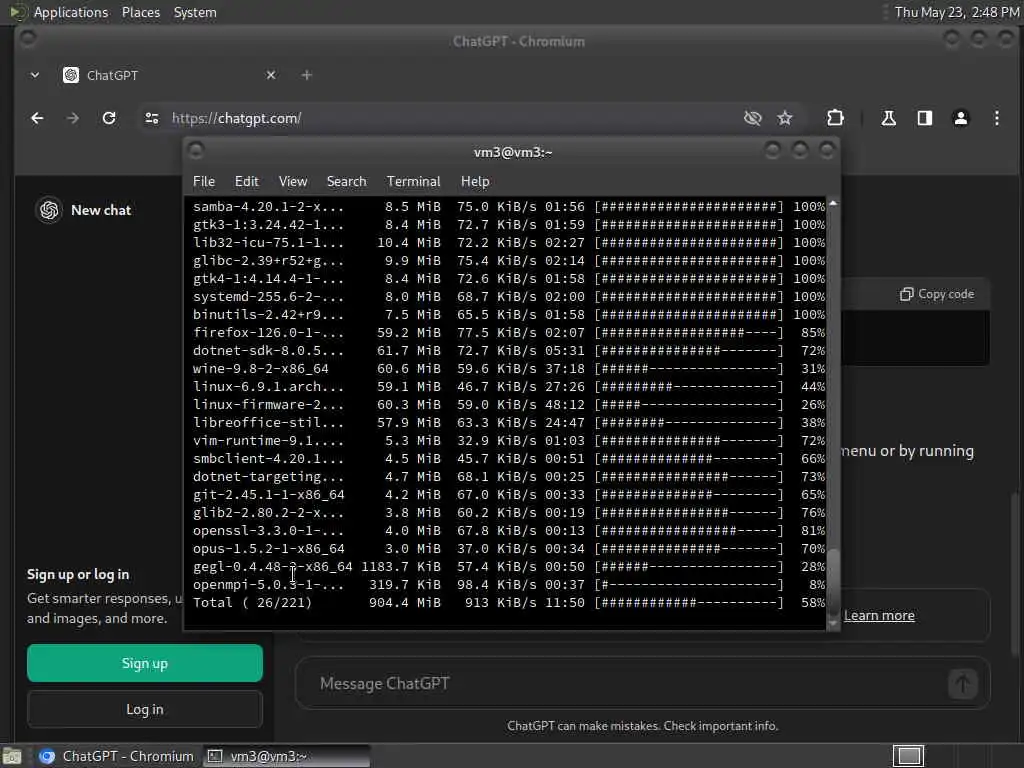The width and height of the screenshot is (1024, 768).
Task: Open the System menu in top panel
Action: [195, 12]
